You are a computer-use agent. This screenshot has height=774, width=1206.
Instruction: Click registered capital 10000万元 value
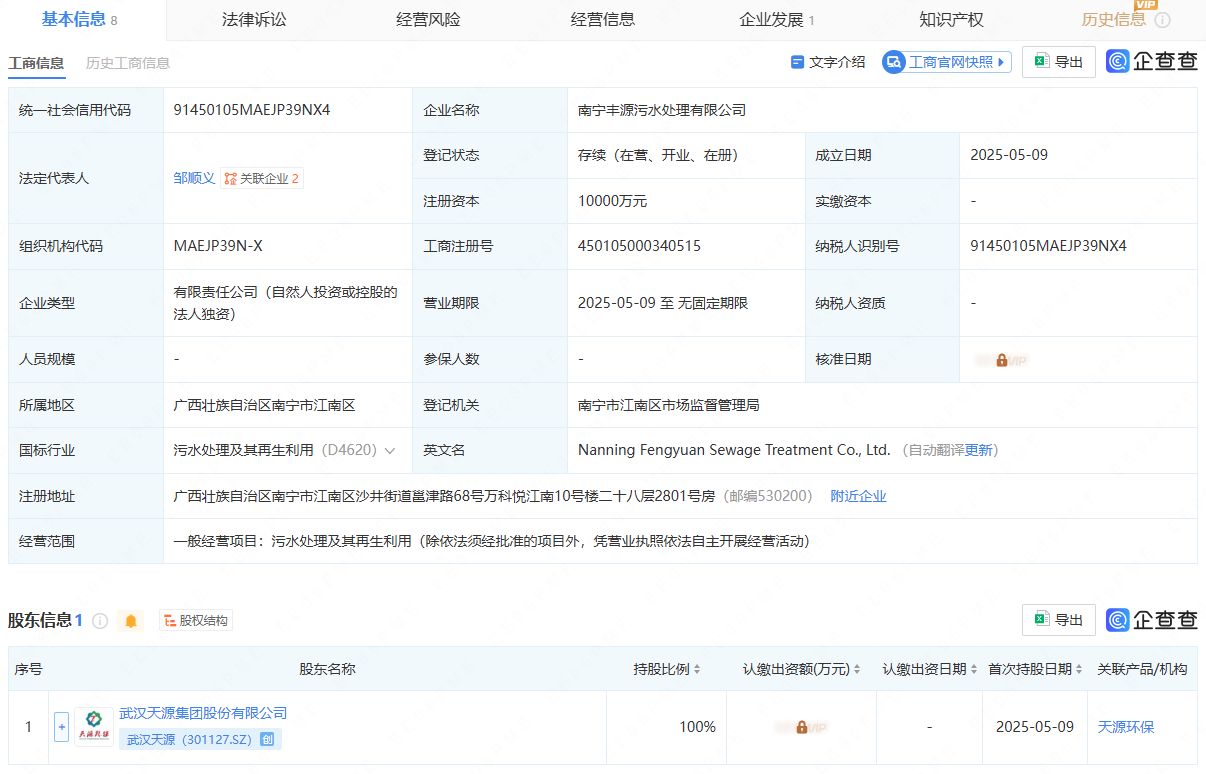click(x=612, y=201)
